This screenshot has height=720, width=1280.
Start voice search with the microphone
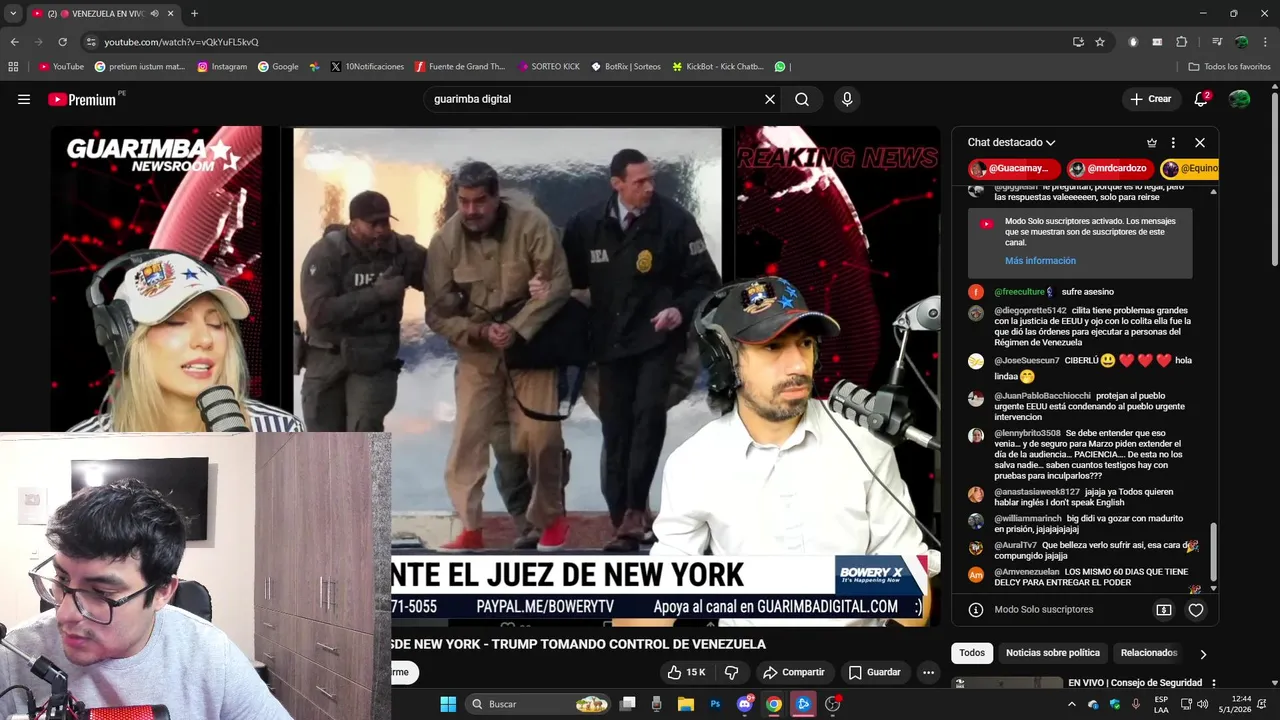(847, 99)
